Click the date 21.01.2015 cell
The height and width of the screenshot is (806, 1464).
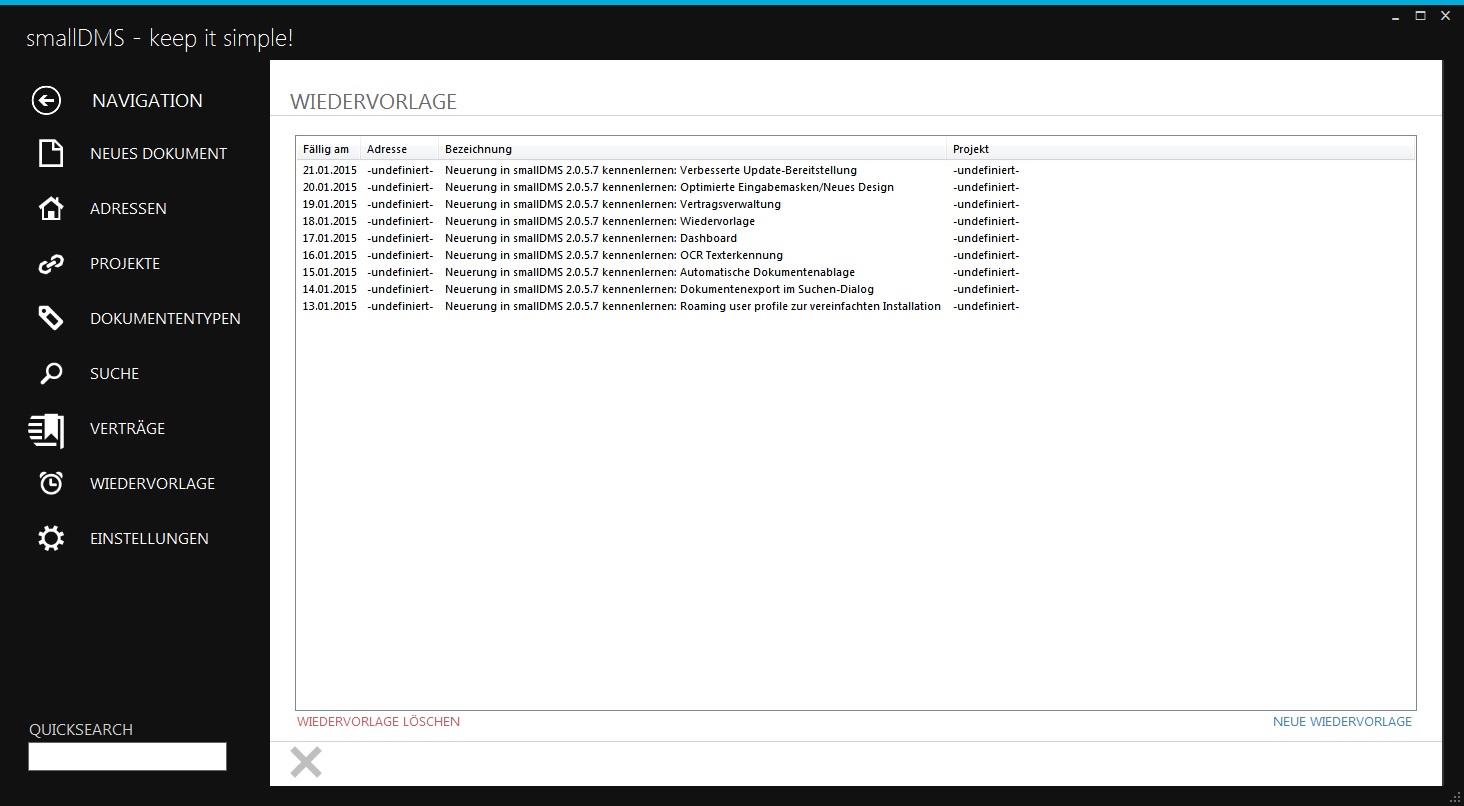point(330,171)
